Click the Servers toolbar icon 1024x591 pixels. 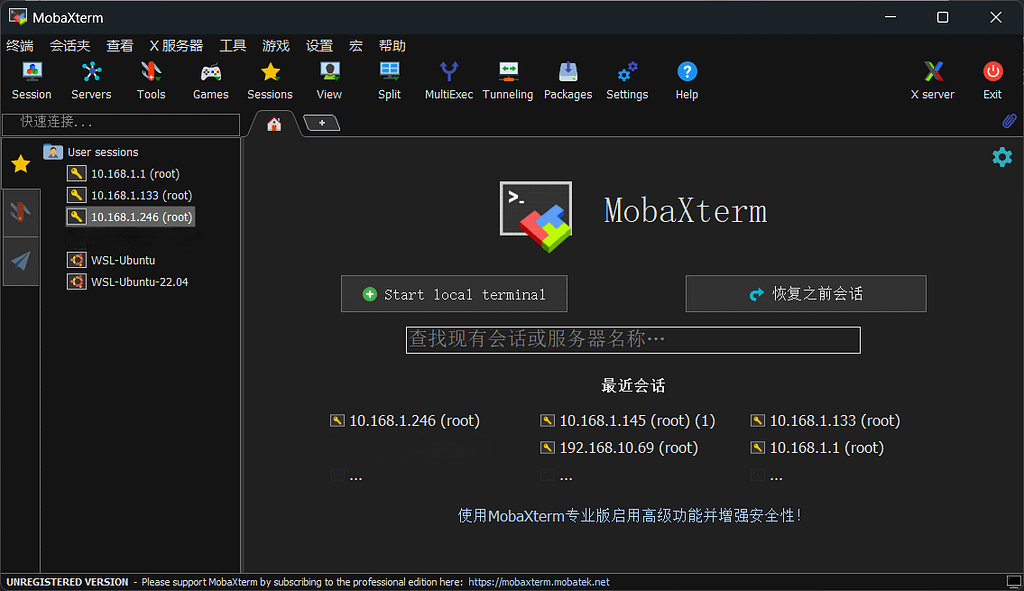(x=91, y=80)
